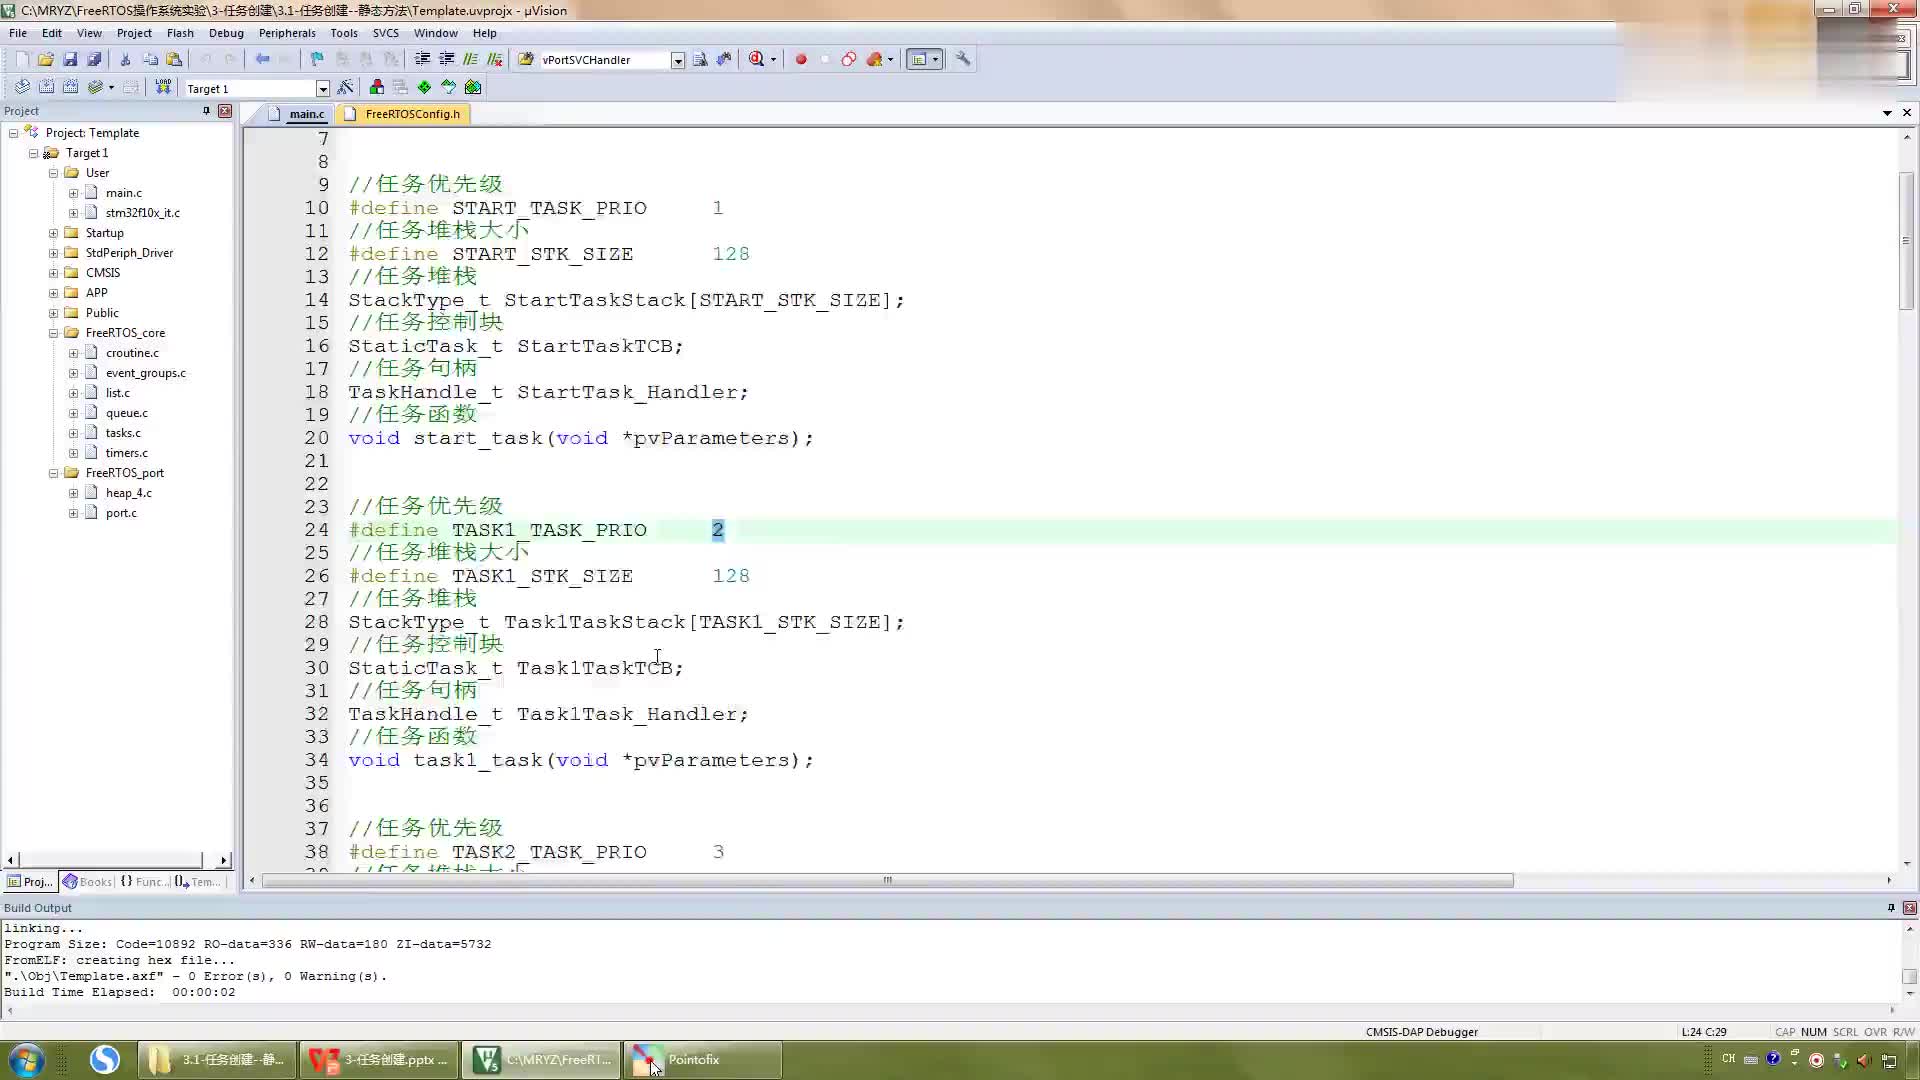
Task: Switch to the Books panel tab
Action: [x=88, y=881]
